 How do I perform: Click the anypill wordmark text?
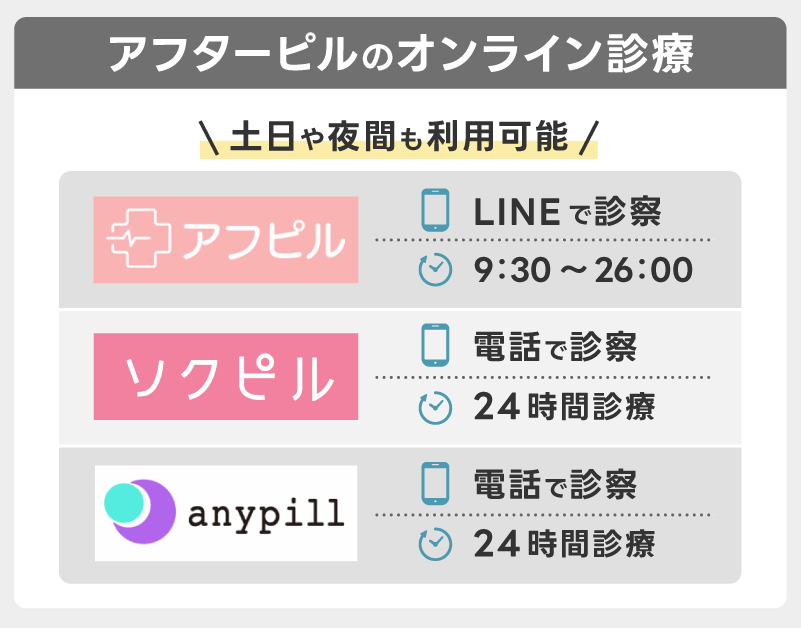(x=265, y=514)
